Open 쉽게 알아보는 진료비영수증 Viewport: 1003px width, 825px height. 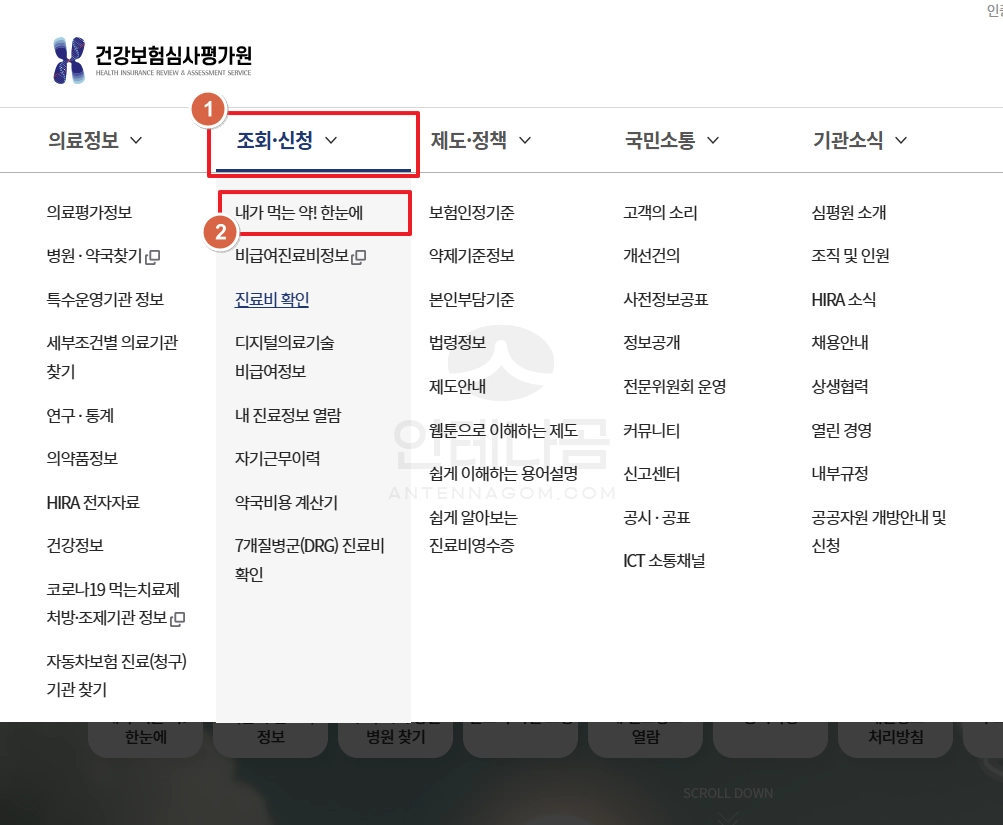473,531
